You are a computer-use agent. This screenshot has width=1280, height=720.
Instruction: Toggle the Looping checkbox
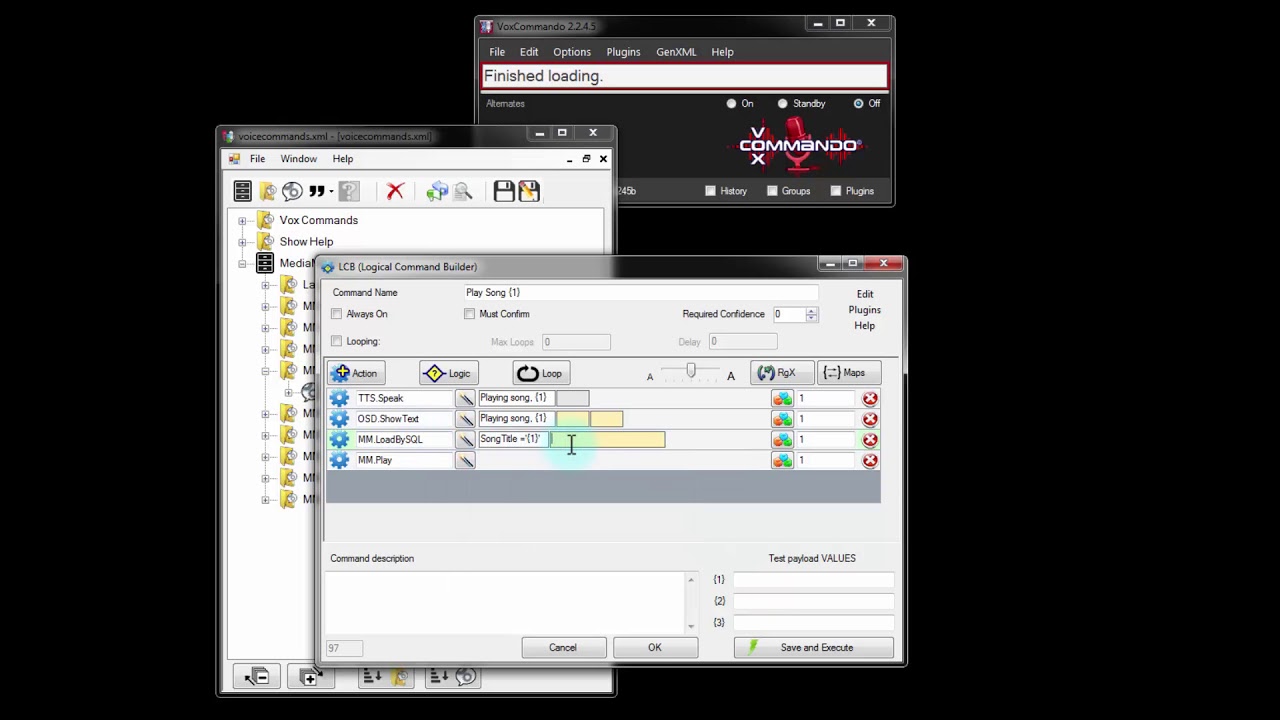(x=337, y=341)
